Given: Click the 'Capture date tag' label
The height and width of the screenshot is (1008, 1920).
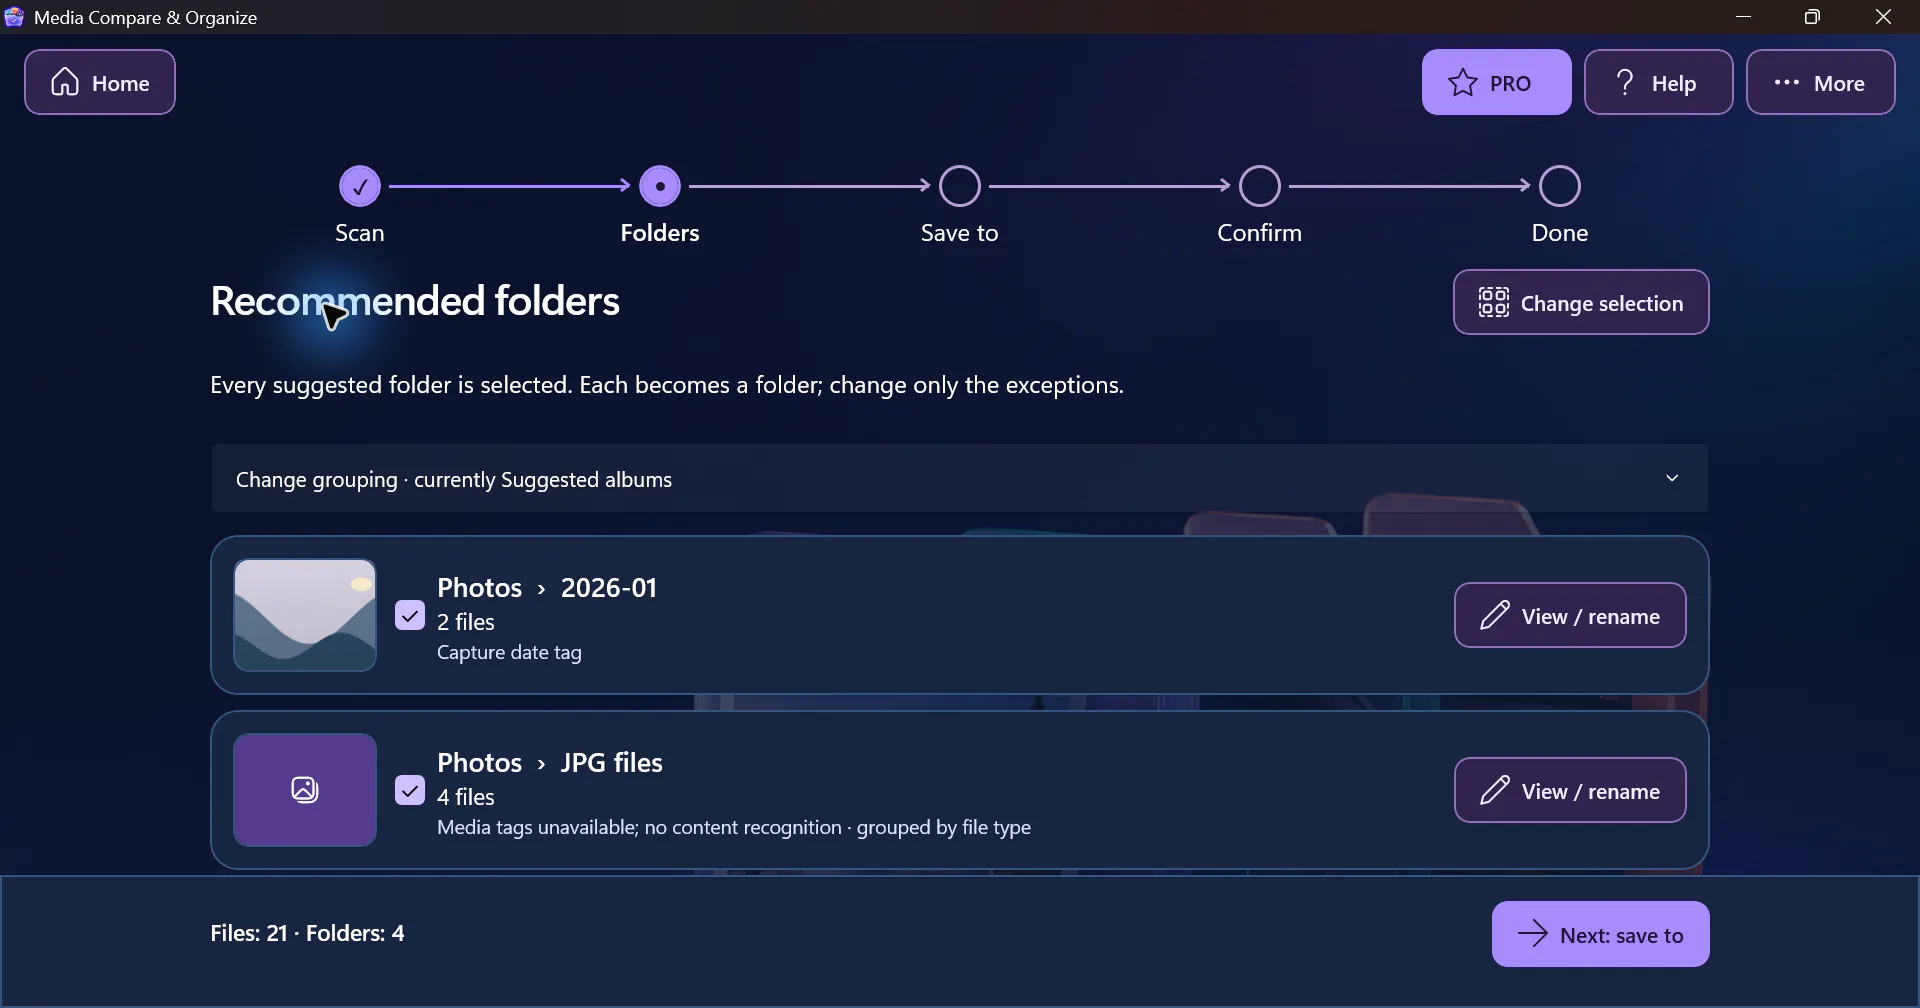Looking at the screenshot, I should [510, 653].
